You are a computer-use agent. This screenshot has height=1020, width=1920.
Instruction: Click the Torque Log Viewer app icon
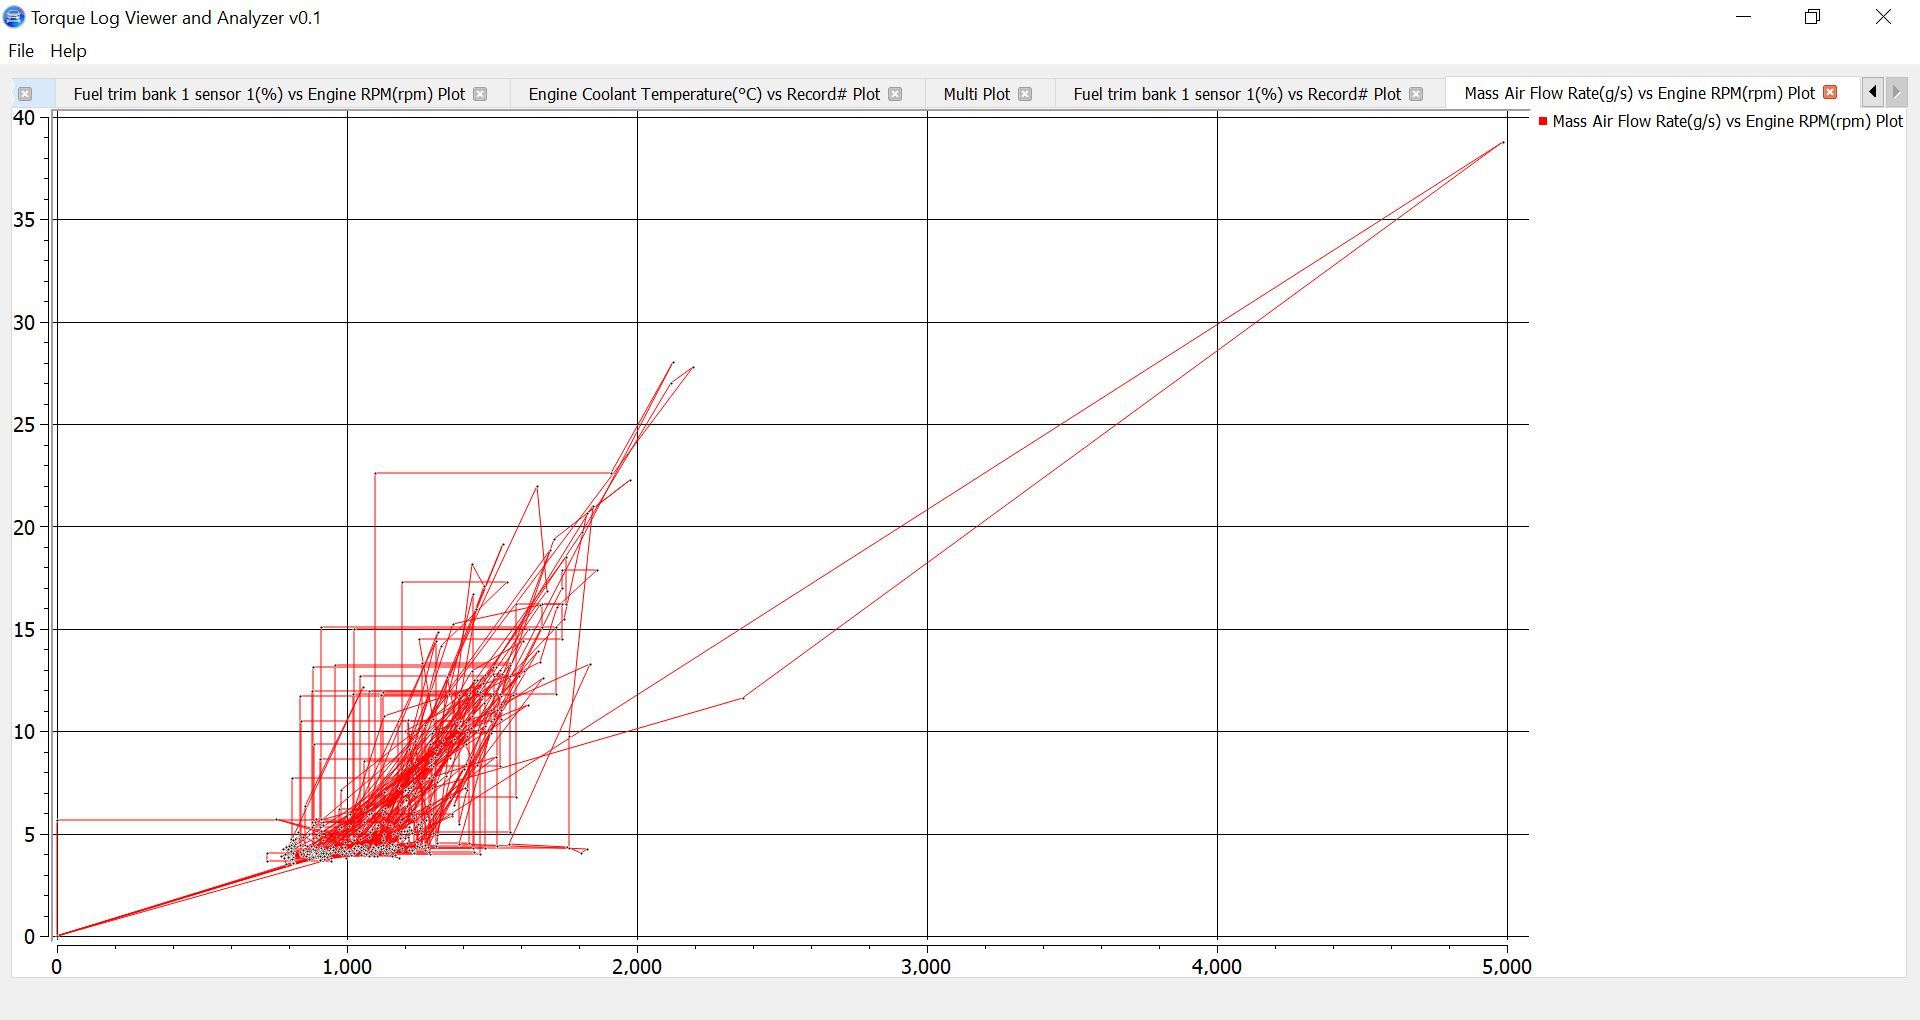[x=14, y=17]
